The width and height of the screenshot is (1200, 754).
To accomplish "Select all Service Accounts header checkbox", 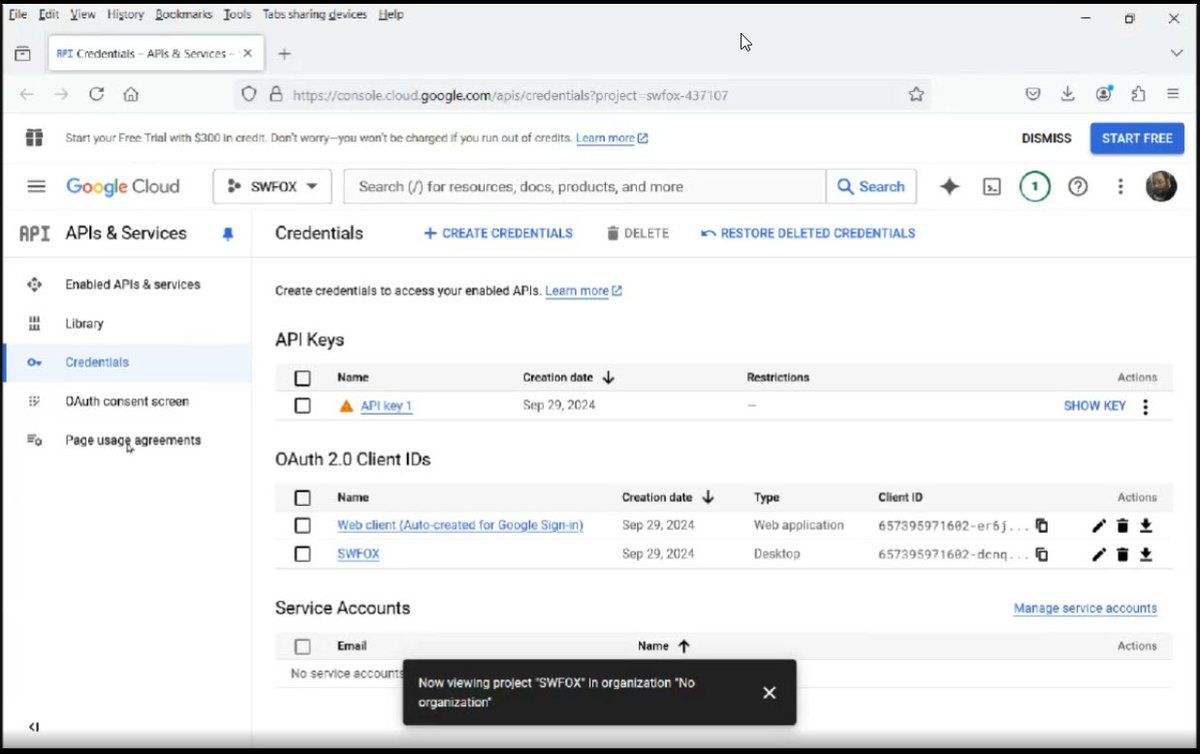I will coord(303,646).
